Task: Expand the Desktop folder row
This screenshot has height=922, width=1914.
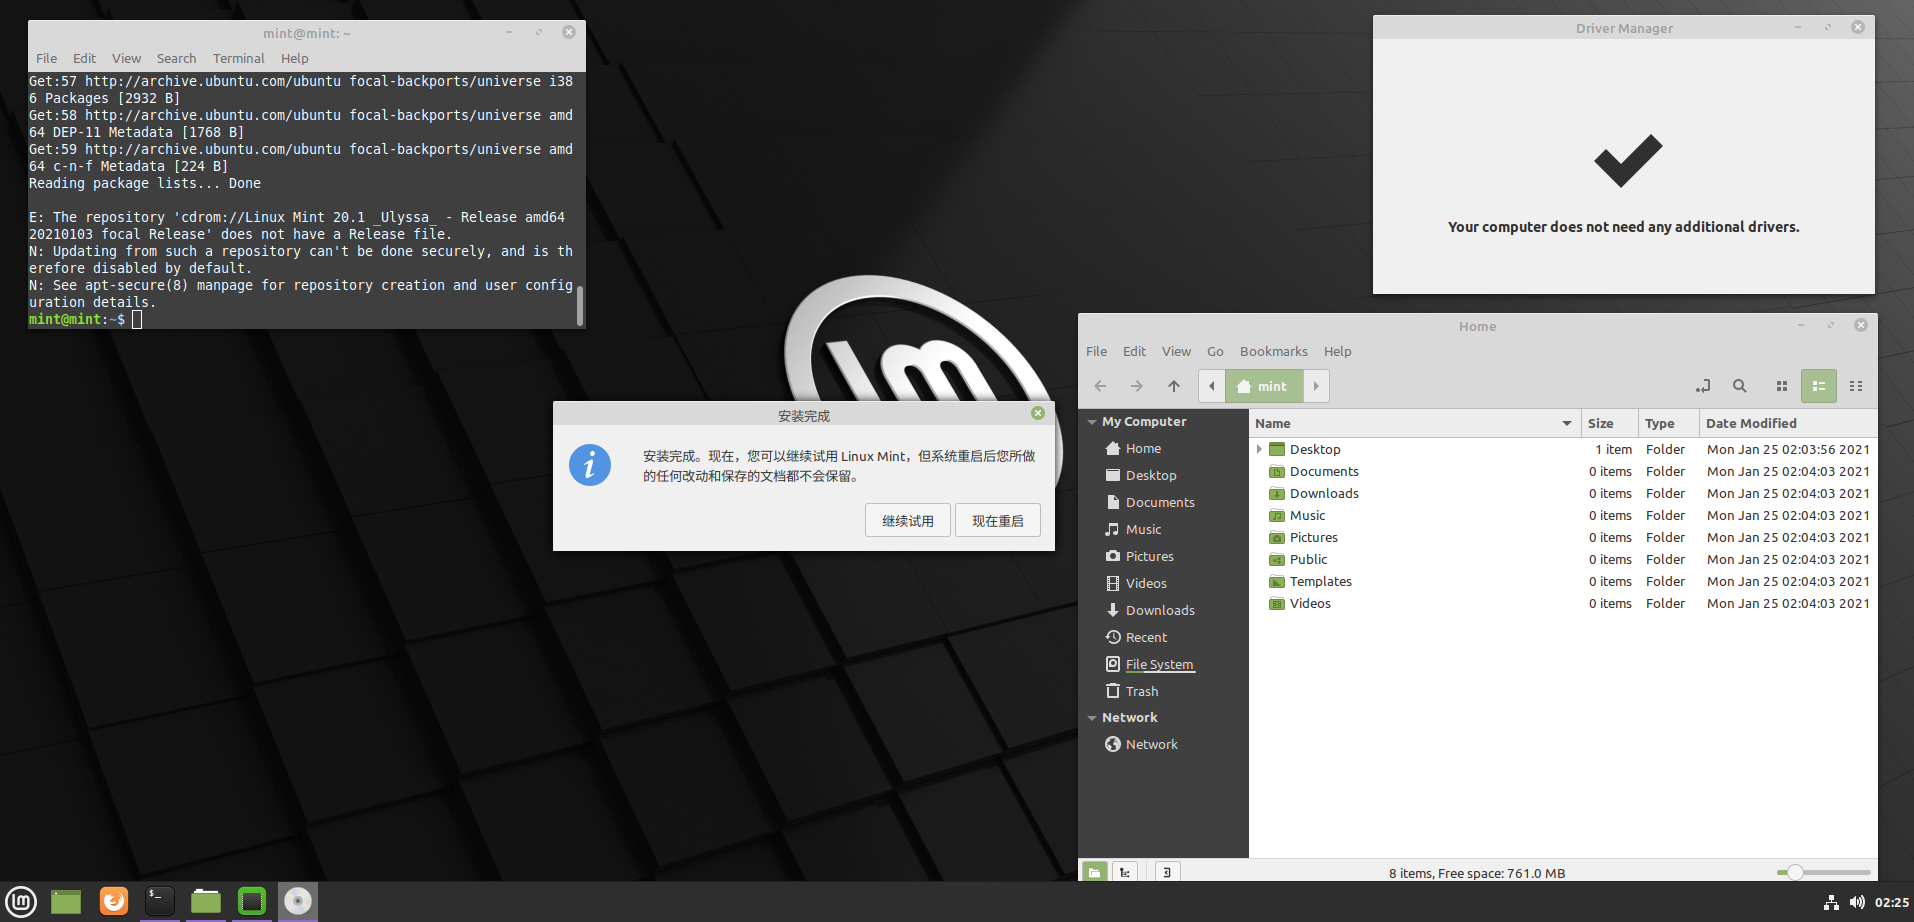Action: pos(1259,449)
